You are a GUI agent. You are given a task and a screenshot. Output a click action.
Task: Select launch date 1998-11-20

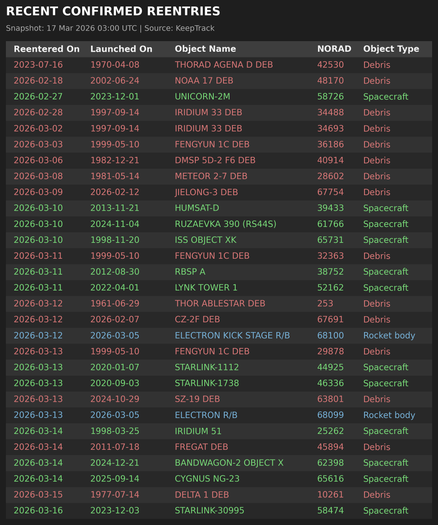115,240
